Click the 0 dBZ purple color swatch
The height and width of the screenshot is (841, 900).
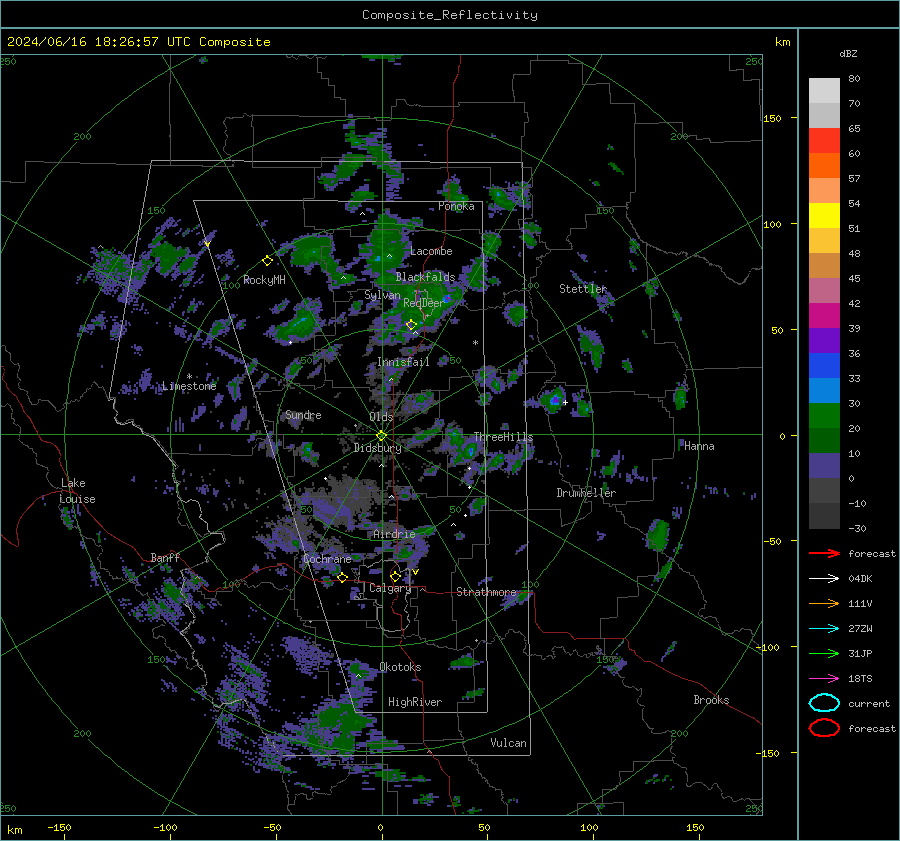[824, 466]
